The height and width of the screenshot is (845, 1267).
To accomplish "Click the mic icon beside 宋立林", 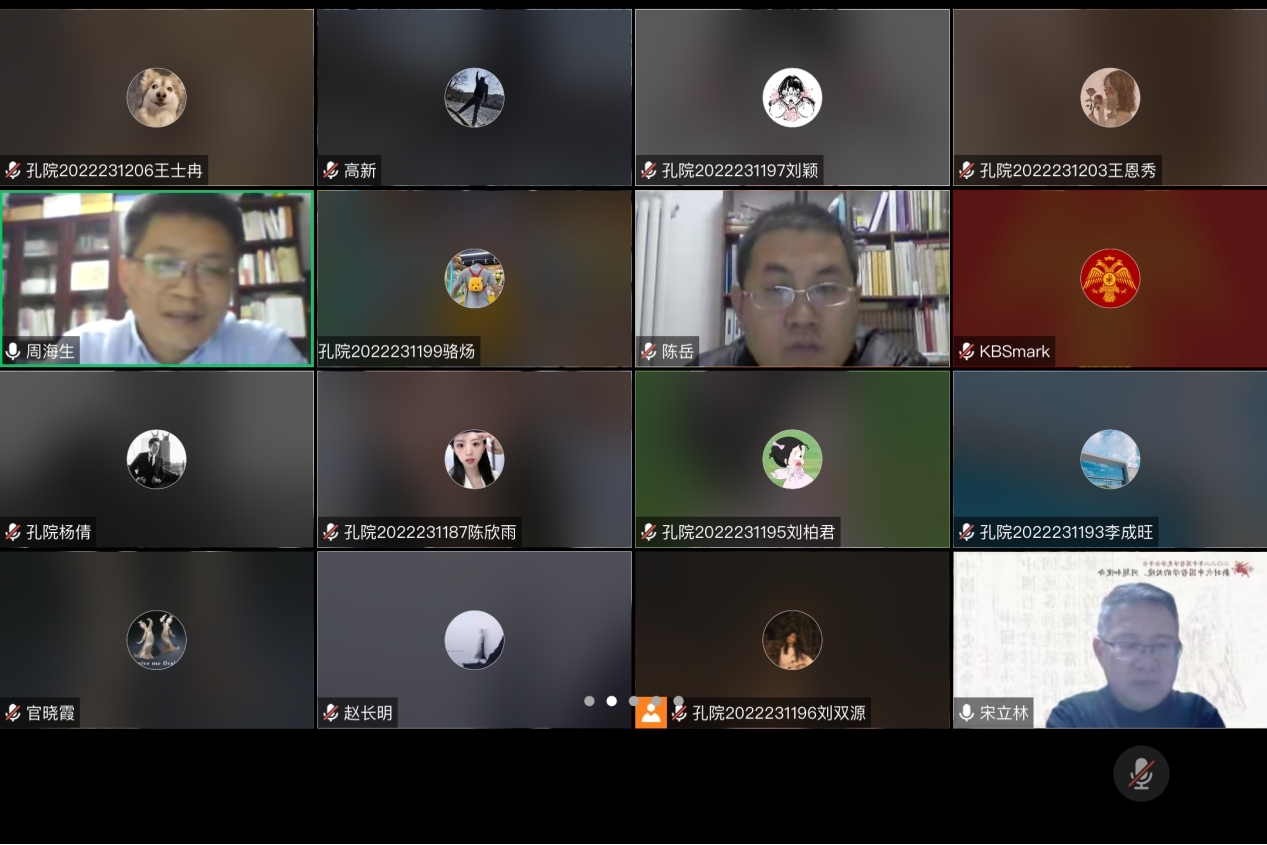I will click(x=966, y=713).
